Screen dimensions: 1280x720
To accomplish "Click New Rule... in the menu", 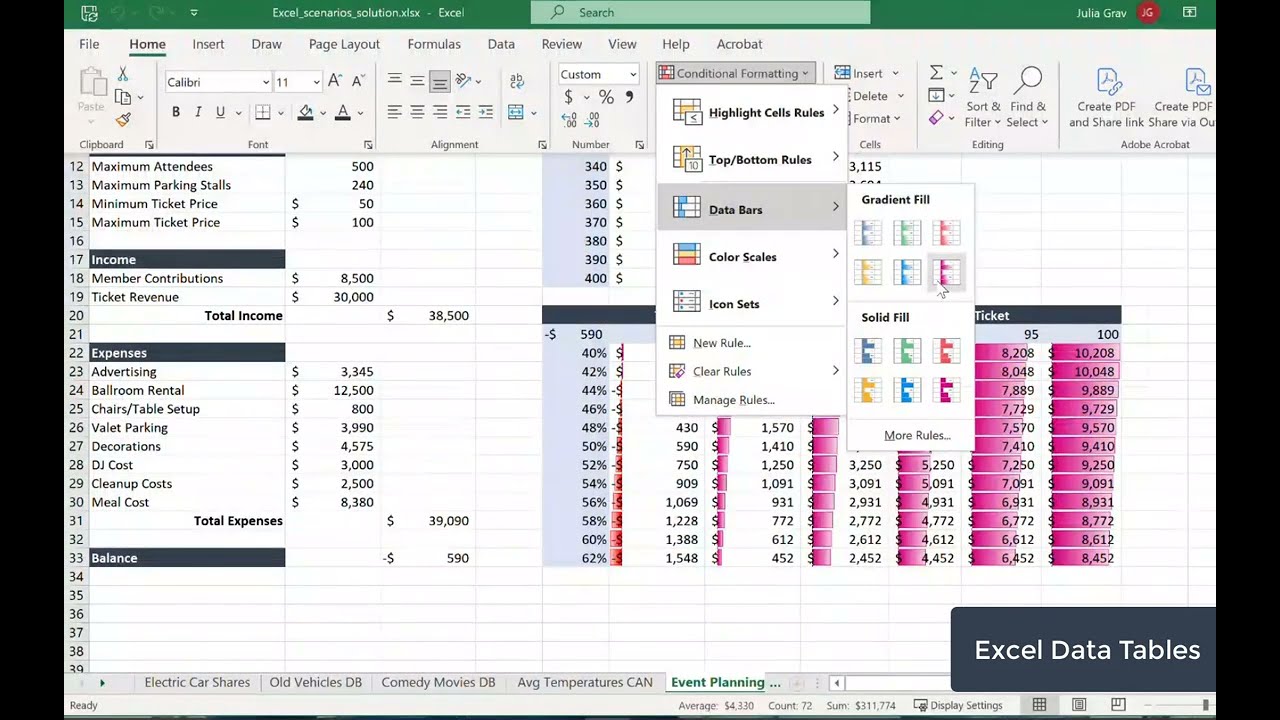I will coord(721,343).
